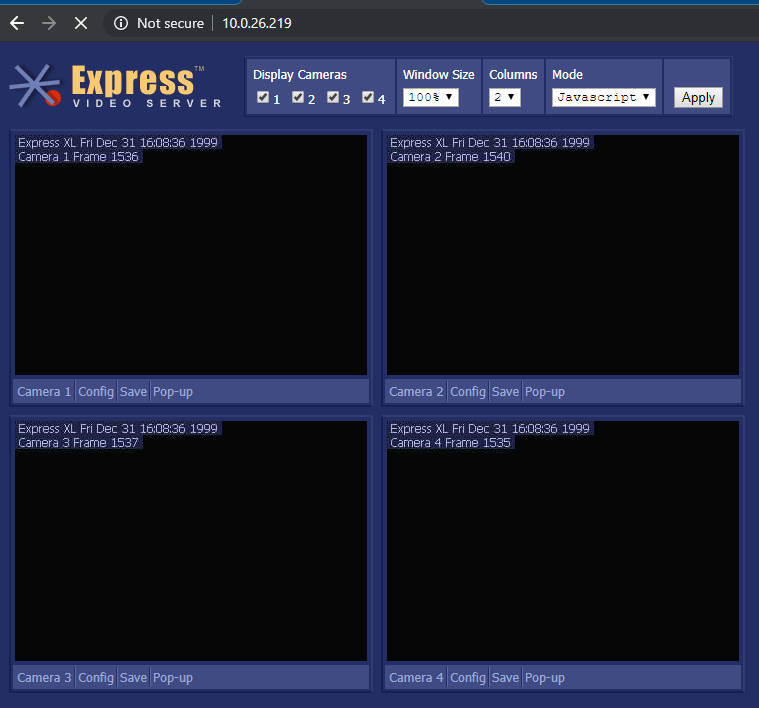Screen dimensions: 759x708
Task: Click the Camera 3 video feed
Action: click(x=191, y=541)
